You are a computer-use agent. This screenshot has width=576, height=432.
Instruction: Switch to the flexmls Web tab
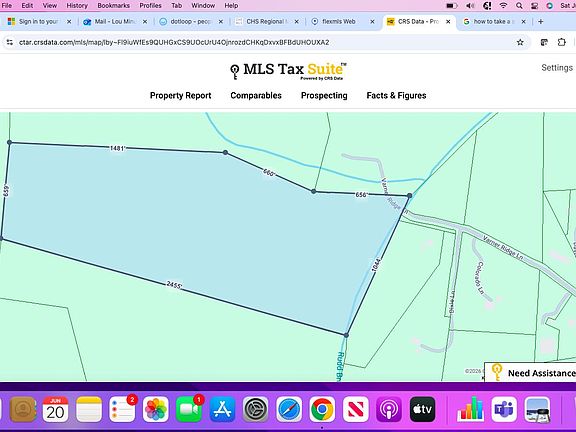(339, 22)
